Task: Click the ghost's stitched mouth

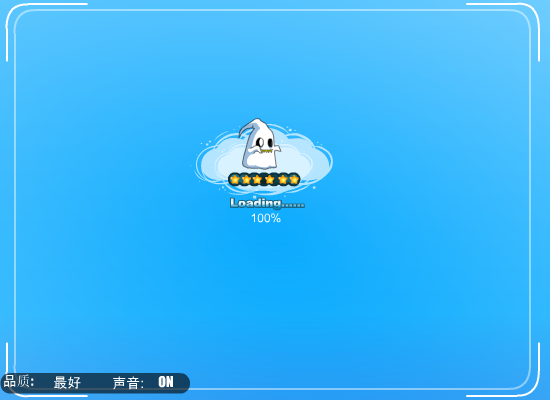Action: point(266,151)
